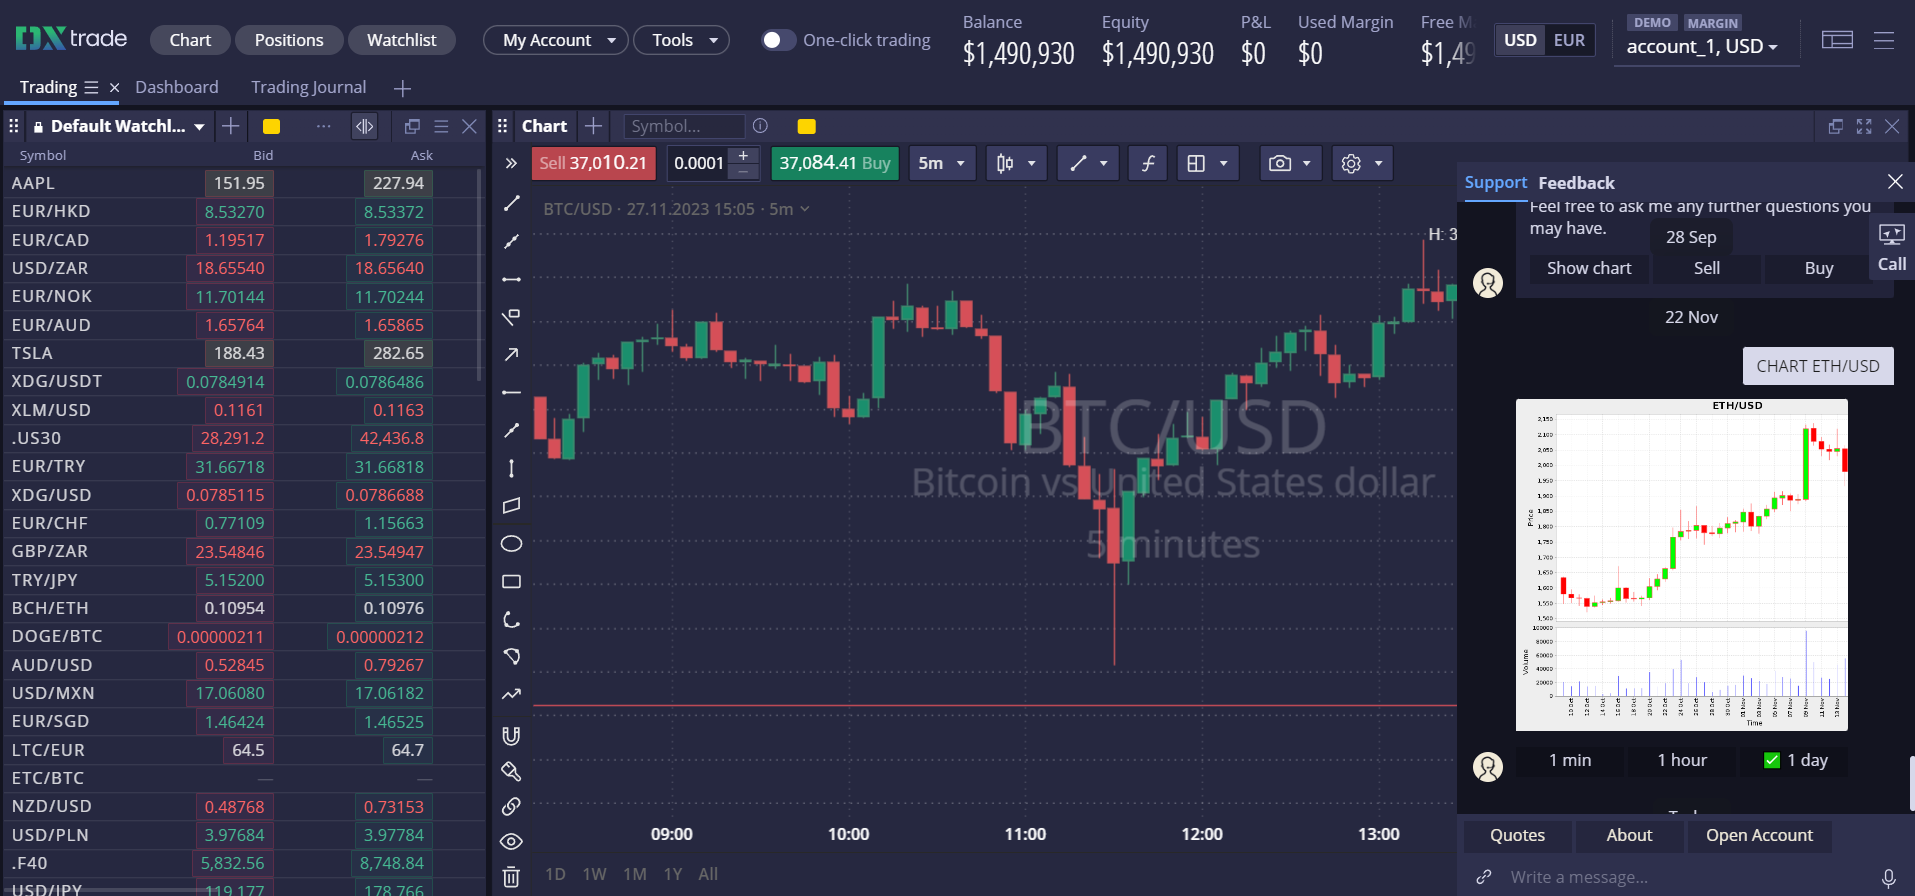The width and height of the screenshot is (1915, 896).
Task: Click the yellow color tag in Chart header
Action: [806, 126]
